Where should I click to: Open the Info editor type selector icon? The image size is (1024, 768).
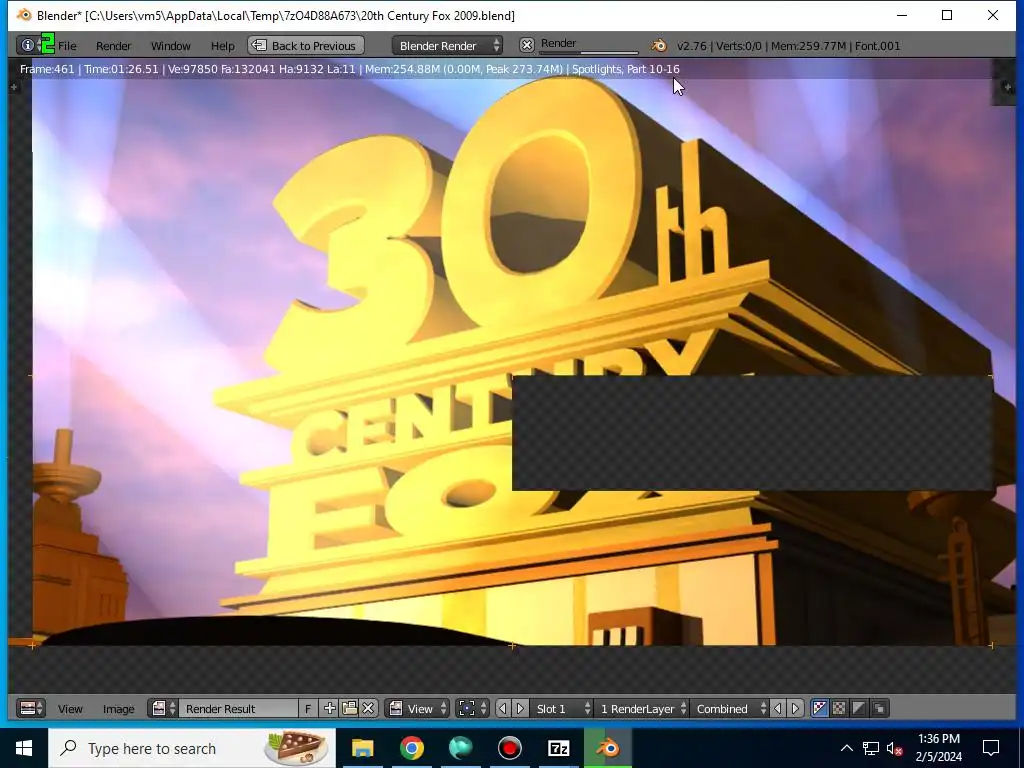[x=28, y=45]
